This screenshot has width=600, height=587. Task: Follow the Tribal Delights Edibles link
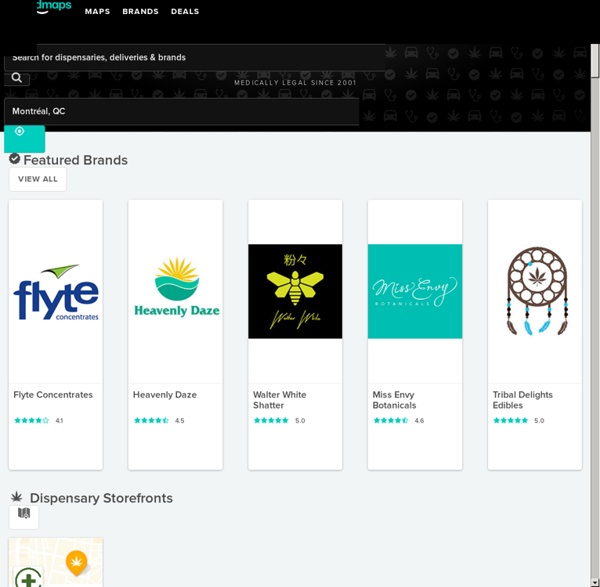pyautogui.click(x=523, y=400)
